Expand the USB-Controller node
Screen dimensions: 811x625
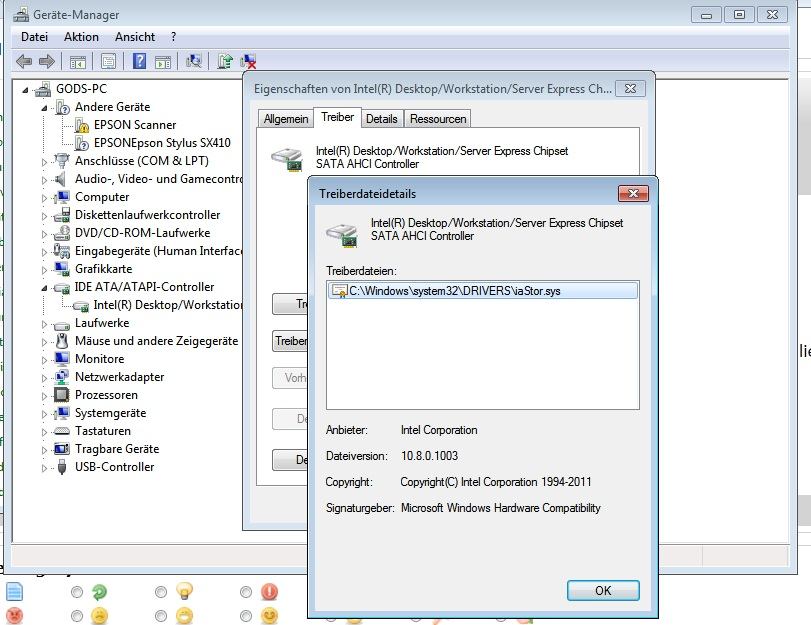tap(44, 468)
